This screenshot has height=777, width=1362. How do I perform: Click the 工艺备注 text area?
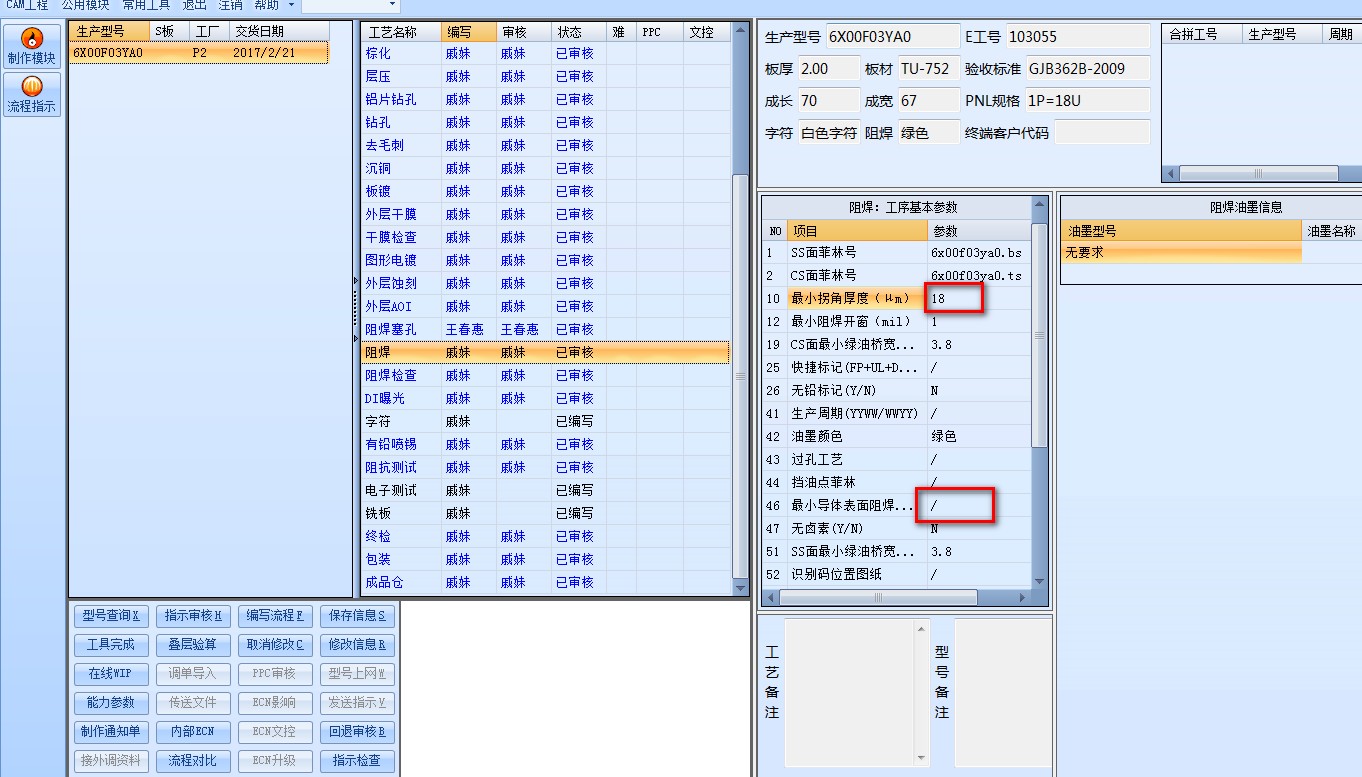tap(857, 690)
